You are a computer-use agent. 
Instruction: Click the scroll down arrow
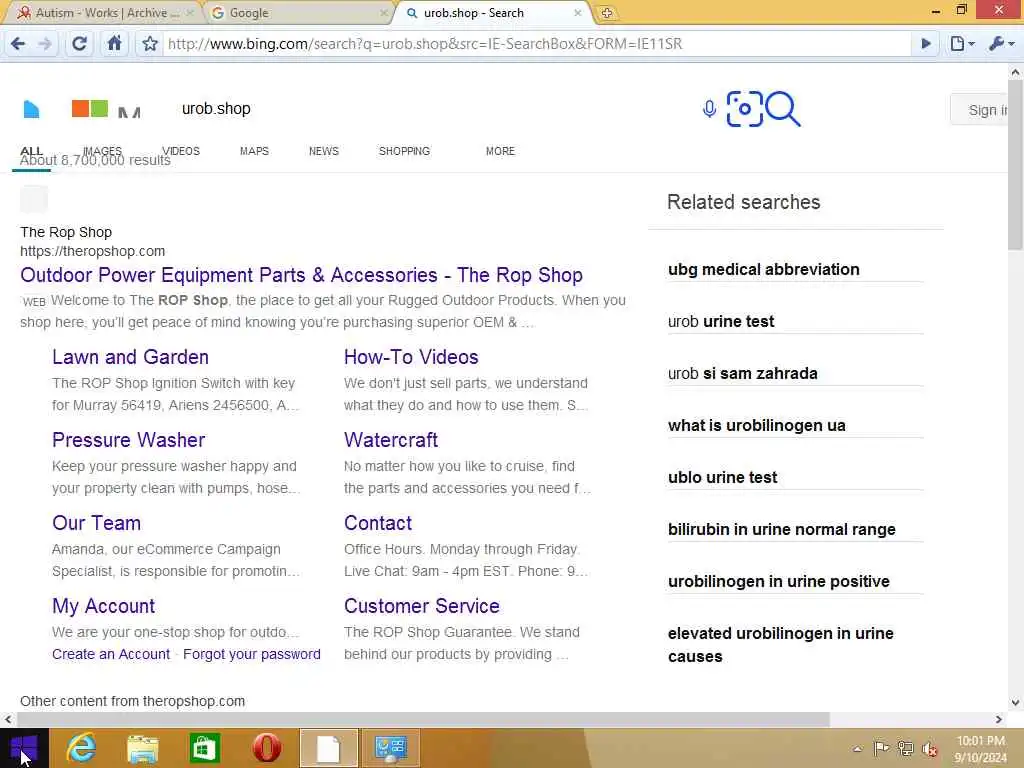(x=1016, y=703)
